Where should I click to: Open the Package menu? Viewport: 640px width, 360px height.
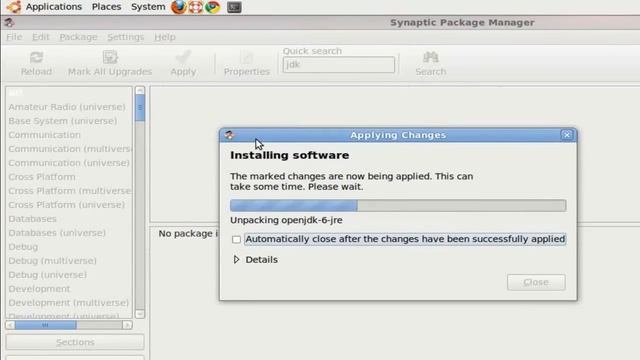pos(78,37)
